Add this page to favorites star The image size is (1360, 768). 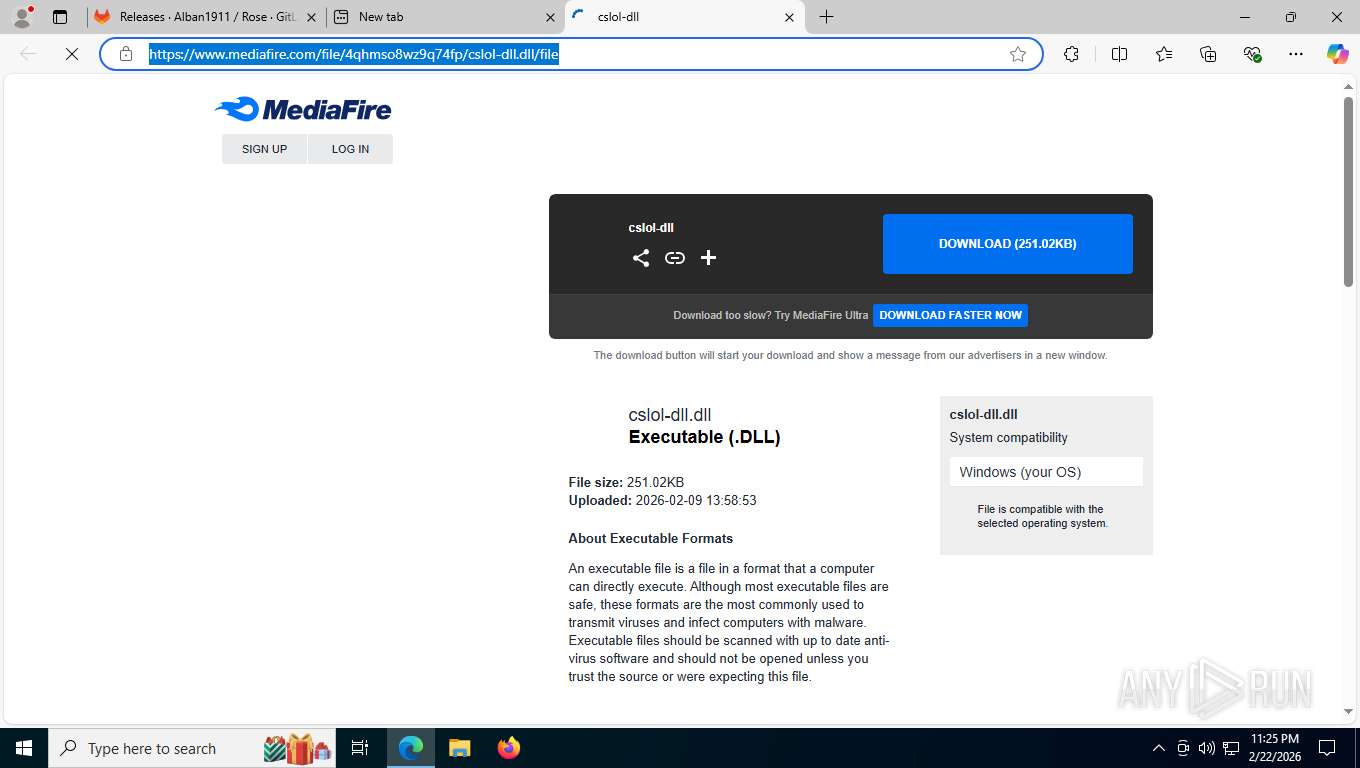point(1018,54)
